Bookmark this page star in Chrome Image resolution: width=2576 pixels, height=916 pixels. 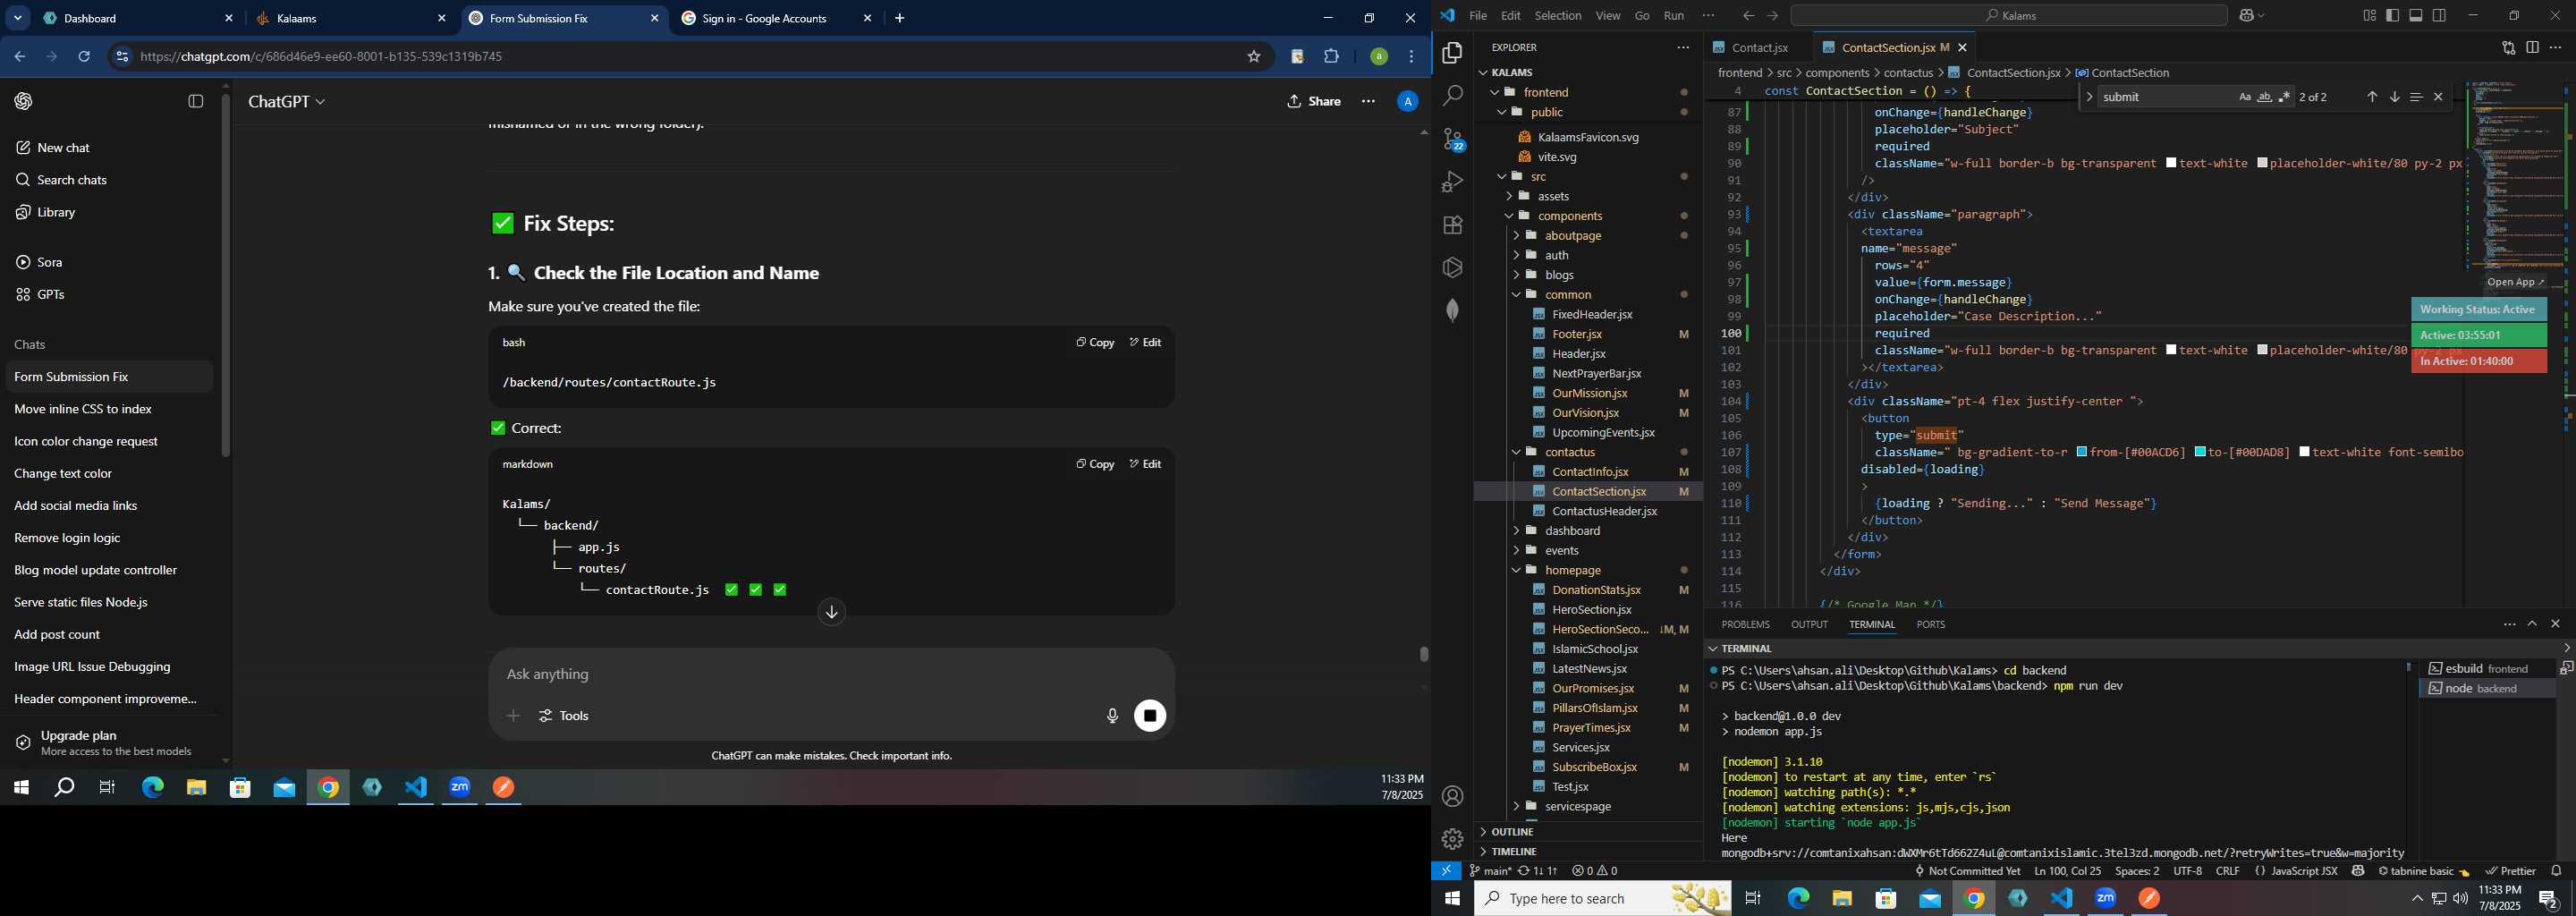point(1253,57)
